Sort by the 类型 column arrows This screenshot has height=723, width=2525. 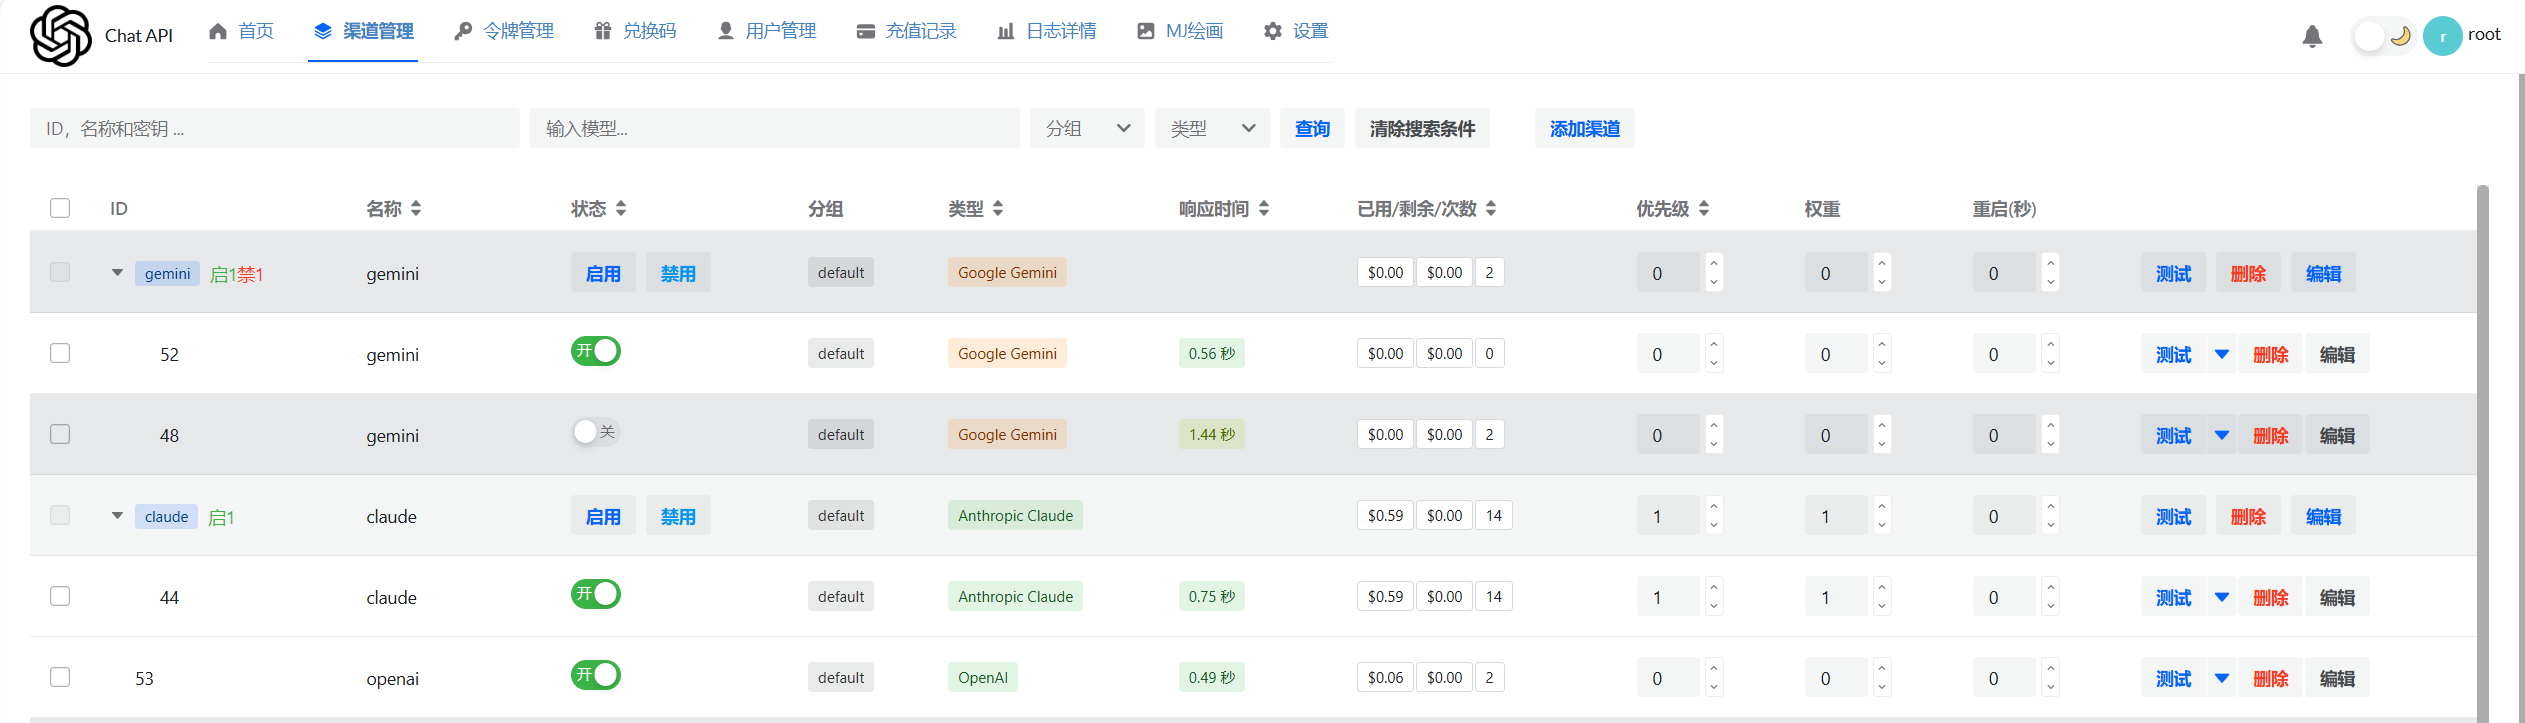point(998,208)
